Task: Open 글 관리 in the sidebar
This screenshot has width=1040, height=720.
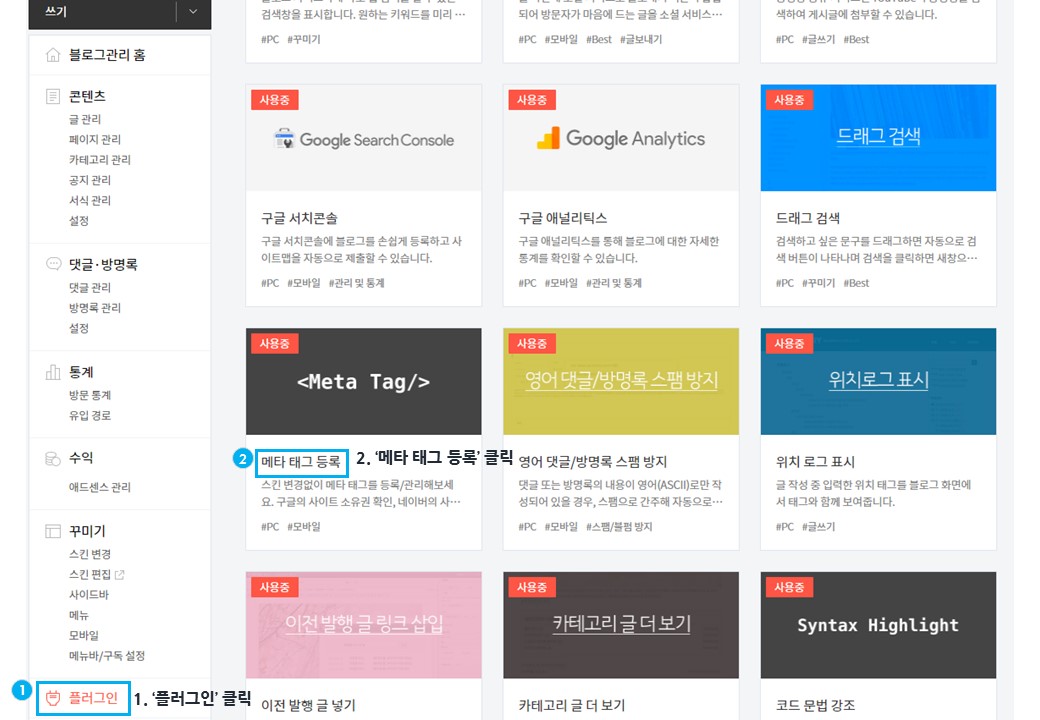Action: click(85, 119)
